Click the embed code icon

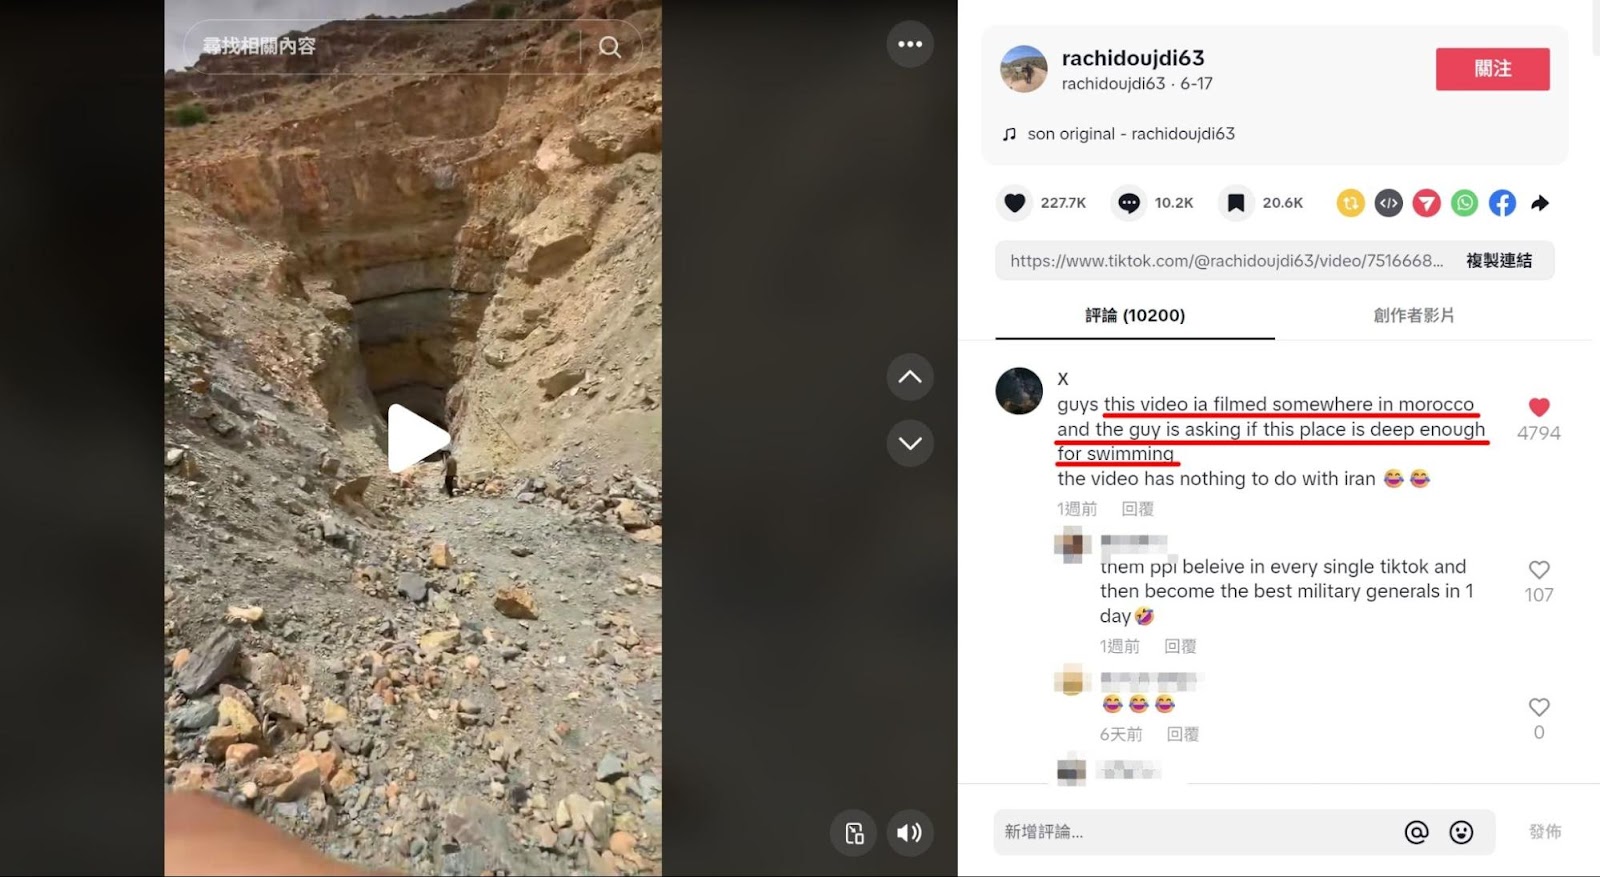coord(1388,203)
